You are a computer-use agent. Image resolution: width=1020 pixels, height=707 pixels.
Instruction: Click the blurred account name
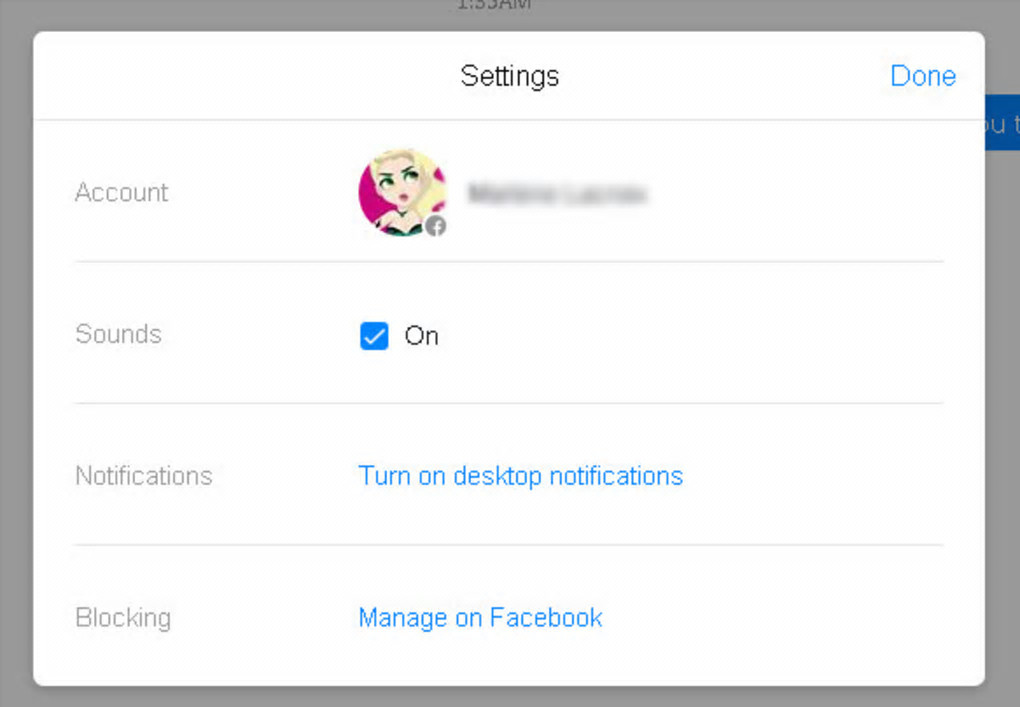click(556, 194)
